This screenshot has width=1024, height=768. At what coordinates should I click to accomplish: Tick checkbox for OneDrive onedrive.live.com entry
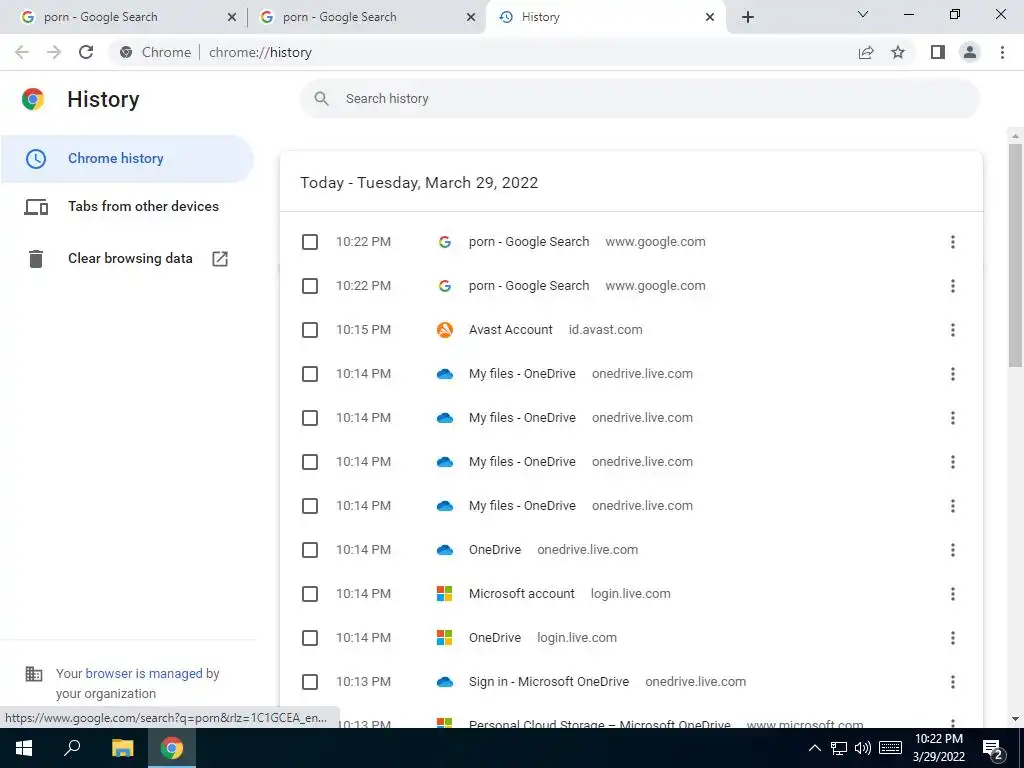(310, 550)
